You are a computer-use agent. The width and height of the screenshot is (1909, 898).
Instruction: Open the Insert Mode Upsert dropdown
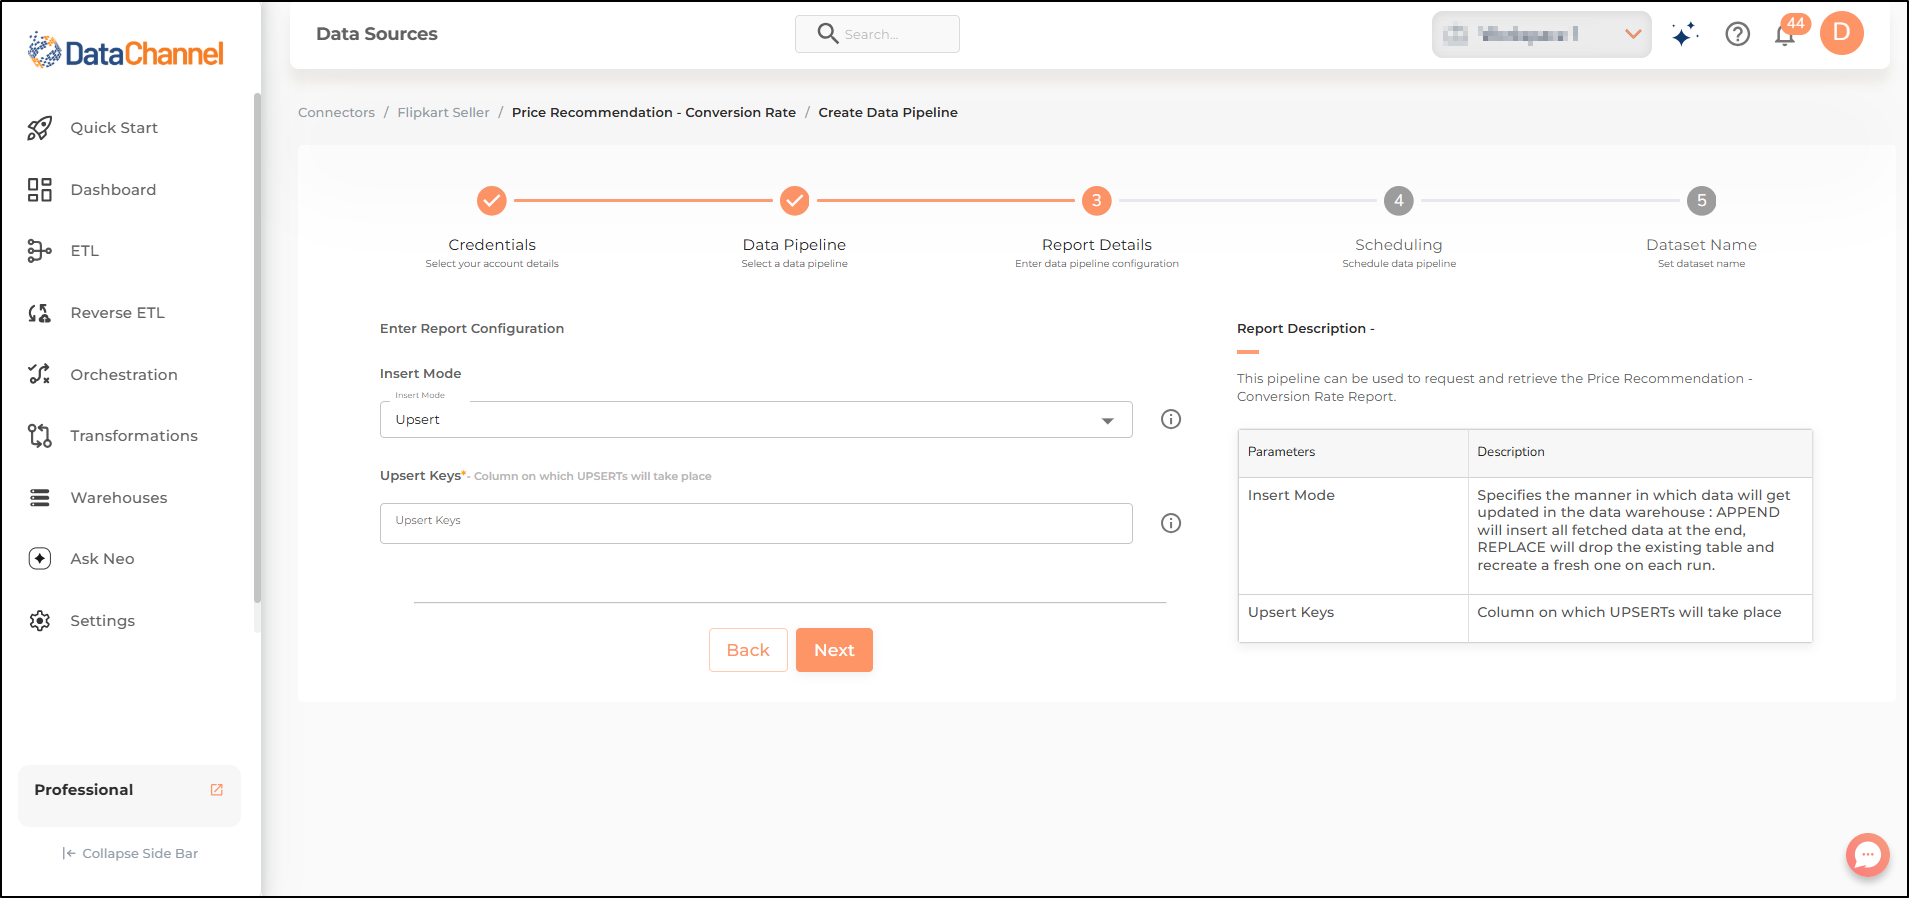pos(756,420)
